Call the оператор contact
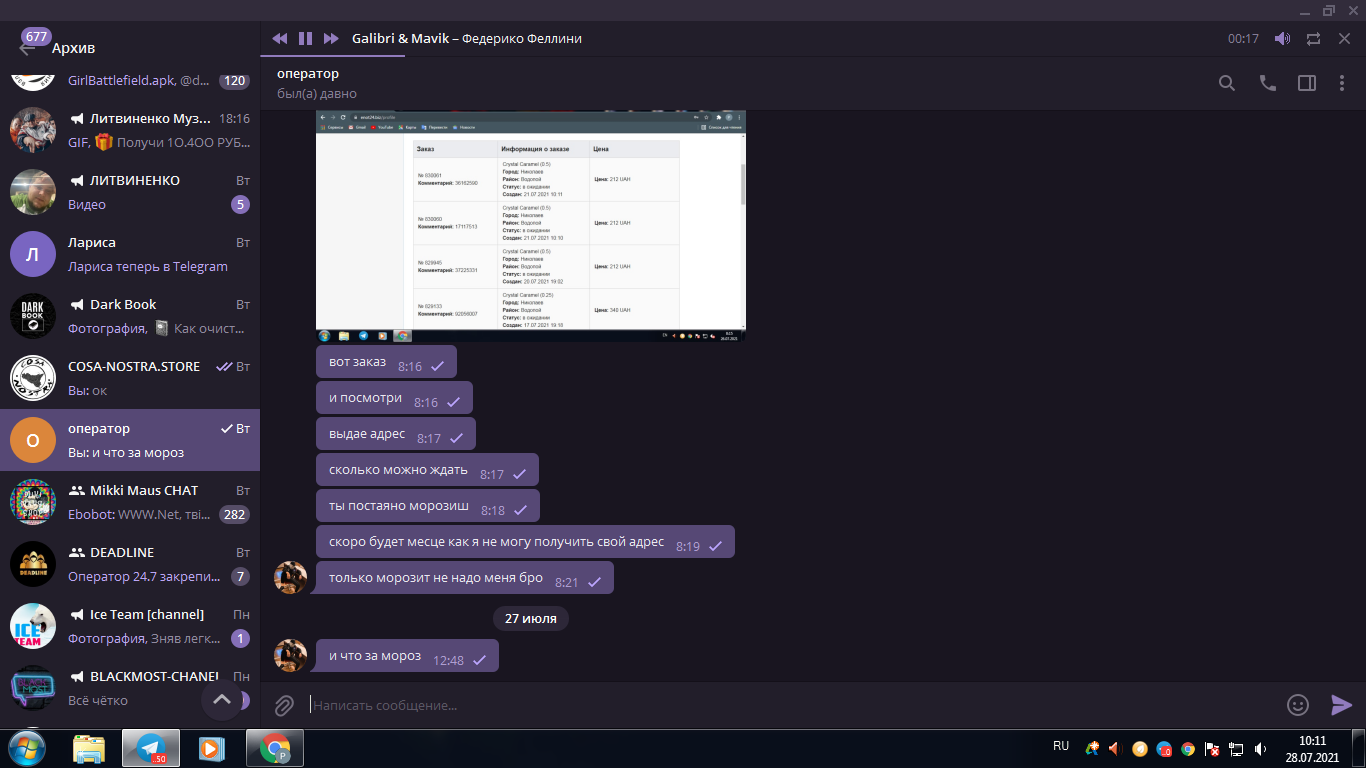The height and width of the screenshot is (768, 1366). 1268,83
